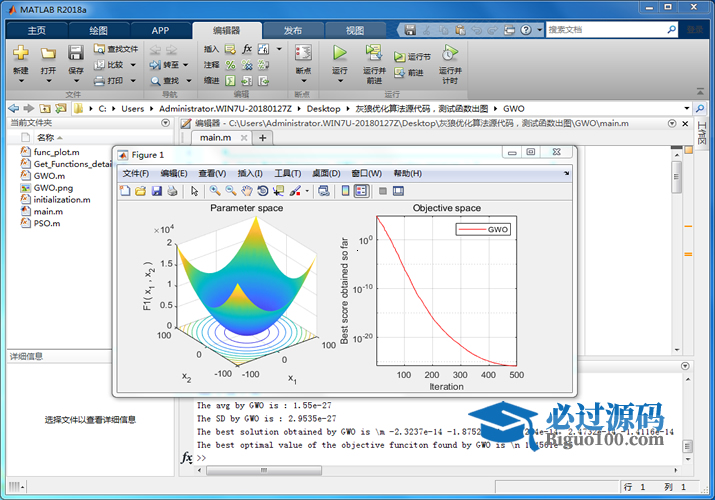The image size is (715, 500).
Task: Click the Link Plot icon in Figure toolbar
Action: pos(324,191)
